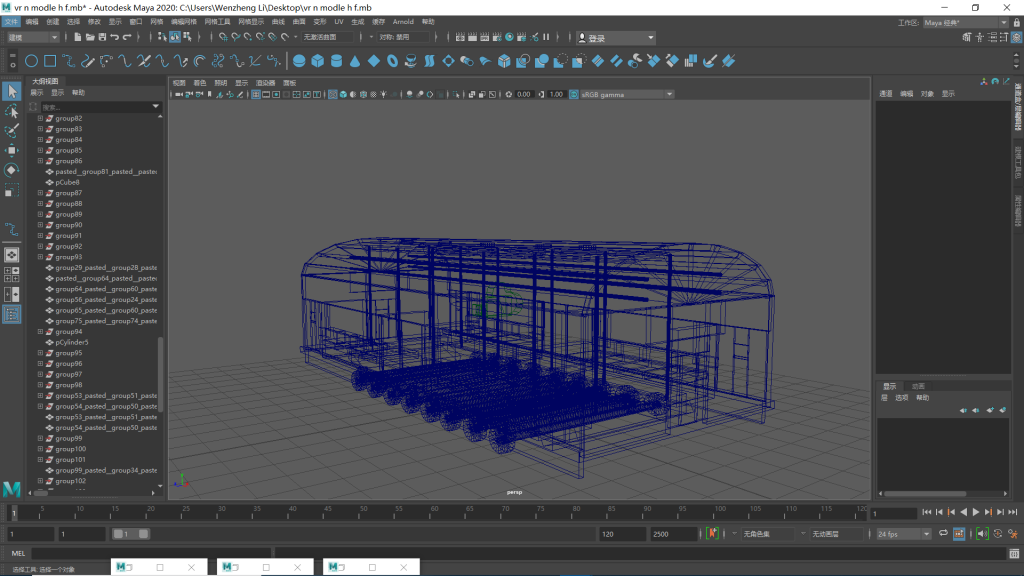The height and width of the screenshot is (576, 1024).
Task: Toggle the viewport grid display button
Action: 256,95
